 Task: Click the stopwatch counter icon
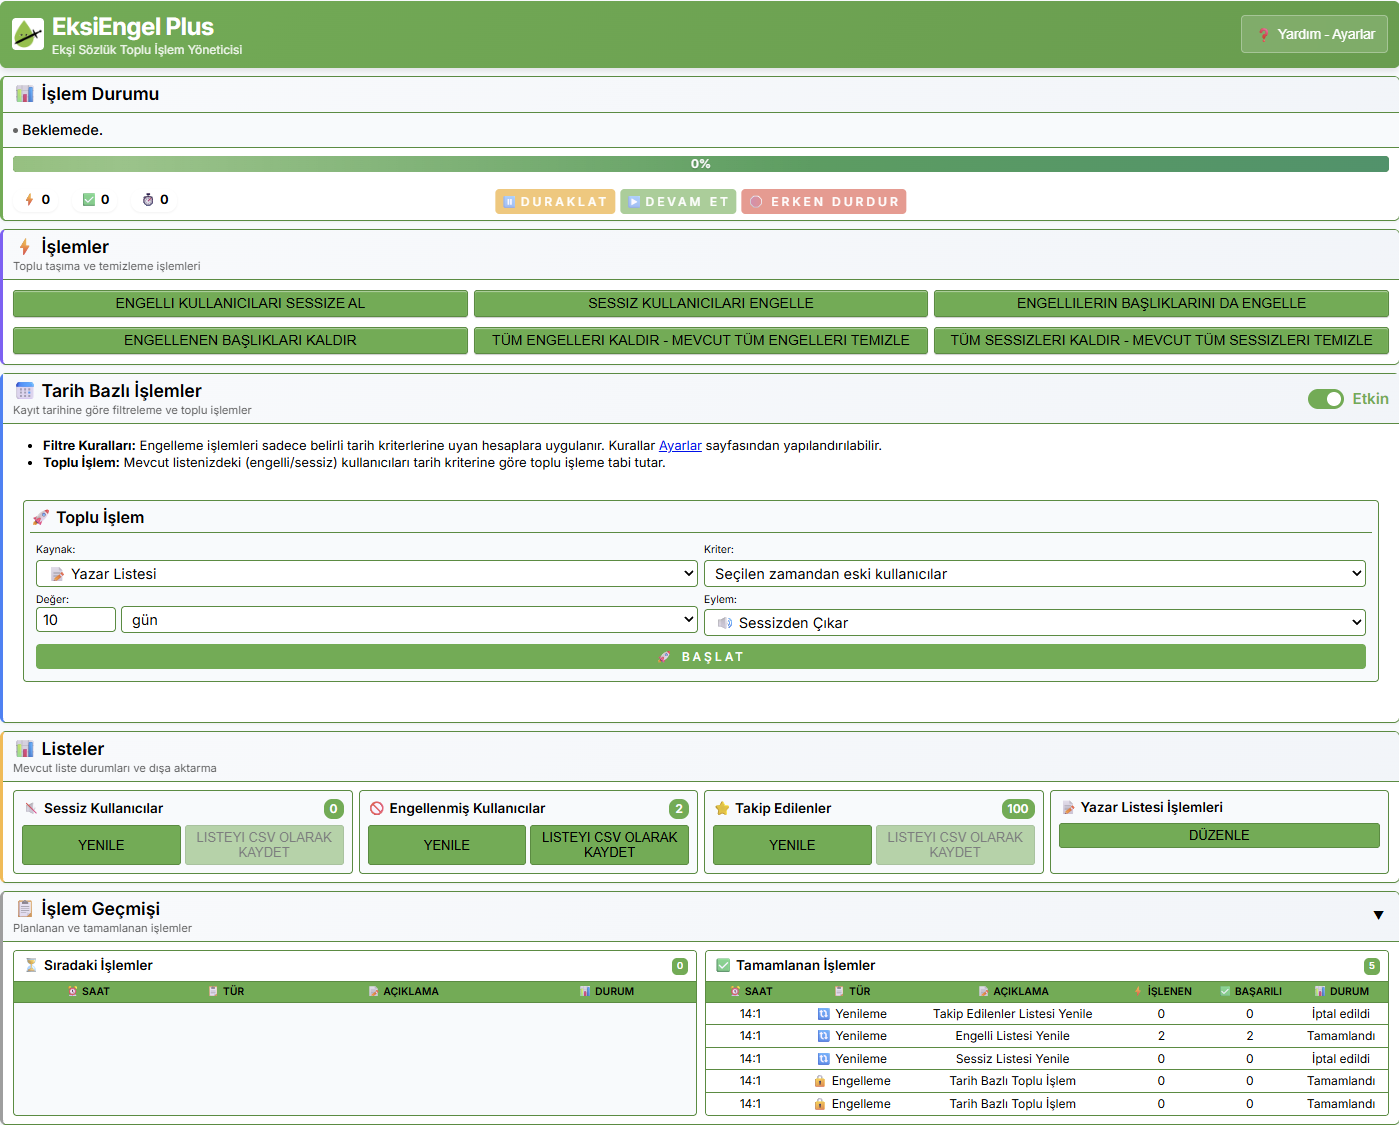tap(148, 200)
